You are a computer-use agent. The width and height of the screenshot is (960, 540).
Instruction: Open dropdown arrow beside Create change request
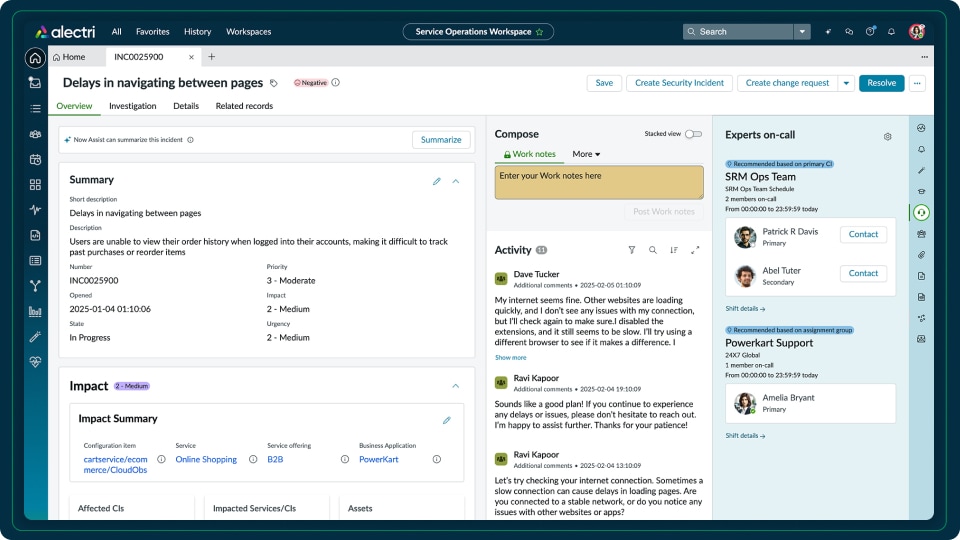click(847, 83)
